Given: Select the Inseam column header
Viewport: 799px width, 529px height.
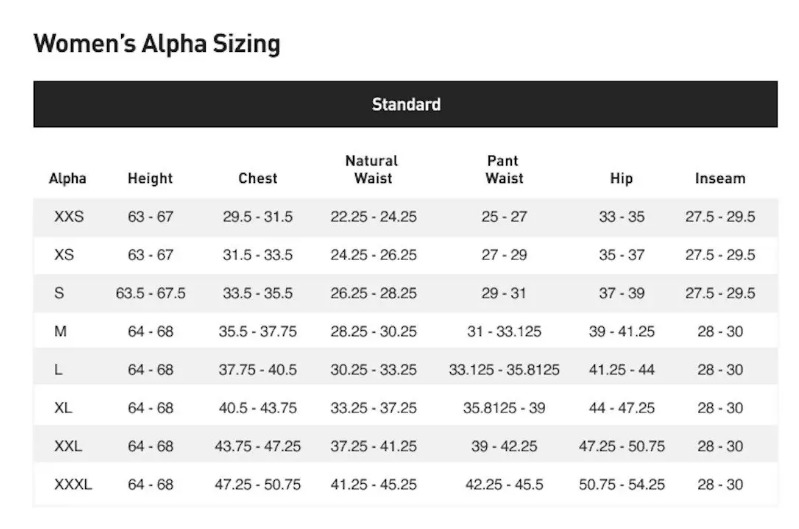Looking at the screenshot, I should [x=720, y=178].
